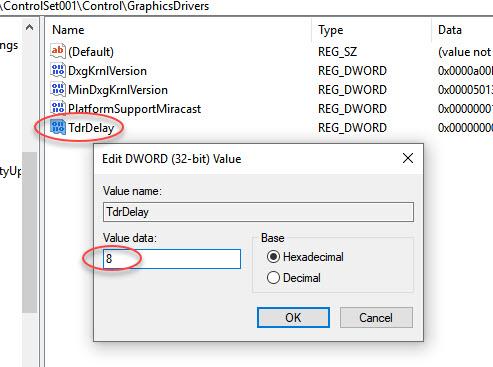This screenshot has height=367, width=493.
Task: Confirm the value with the OK button
Action: coord(293,318)
